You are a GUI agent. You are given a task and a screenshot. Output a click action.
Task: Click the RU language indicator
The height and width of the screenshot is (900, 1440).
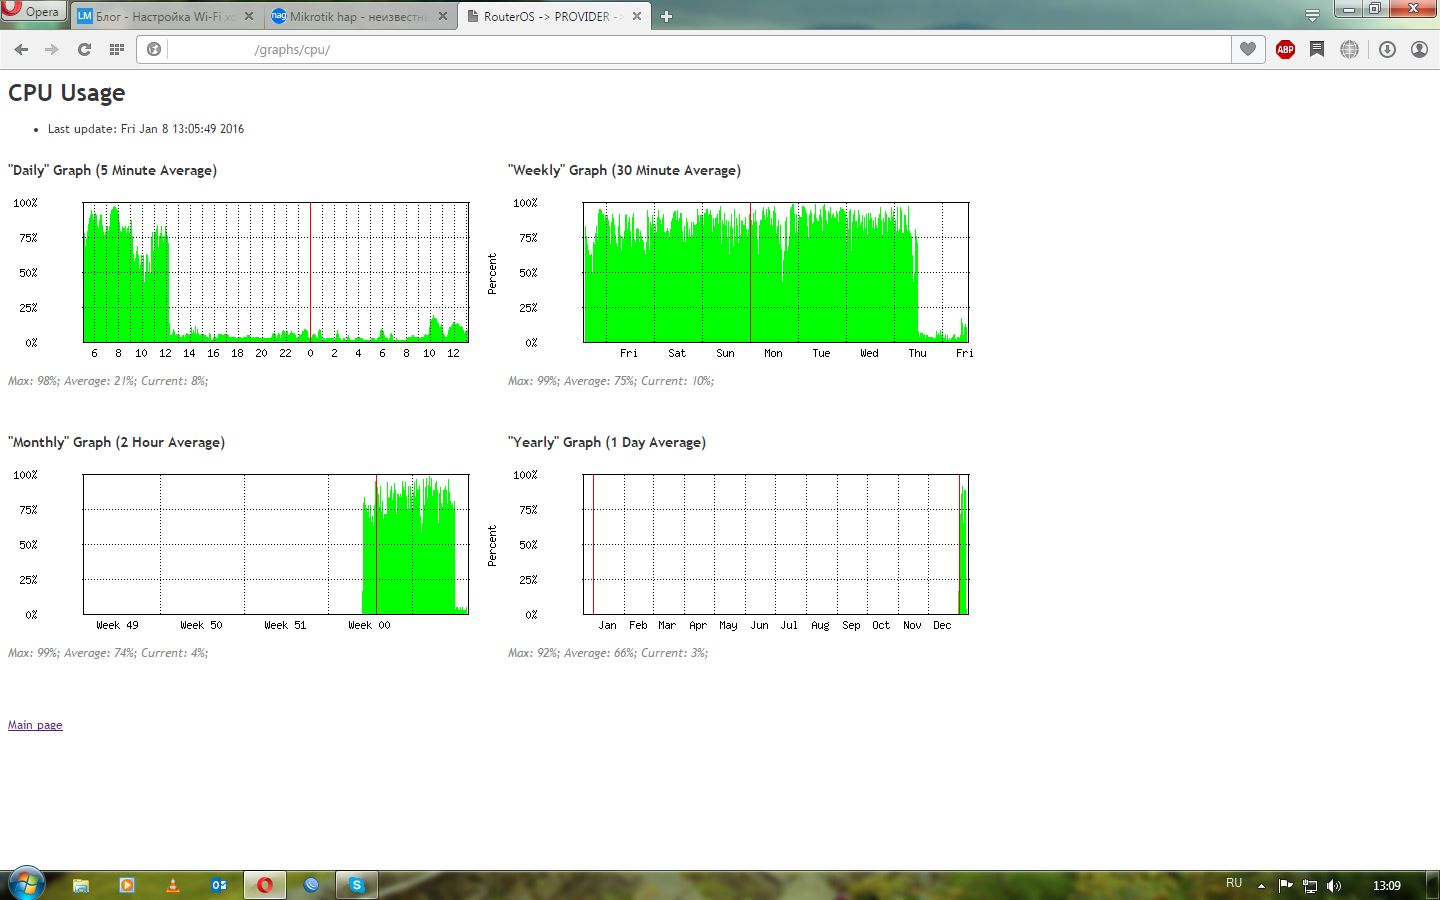pos(1234,884)
